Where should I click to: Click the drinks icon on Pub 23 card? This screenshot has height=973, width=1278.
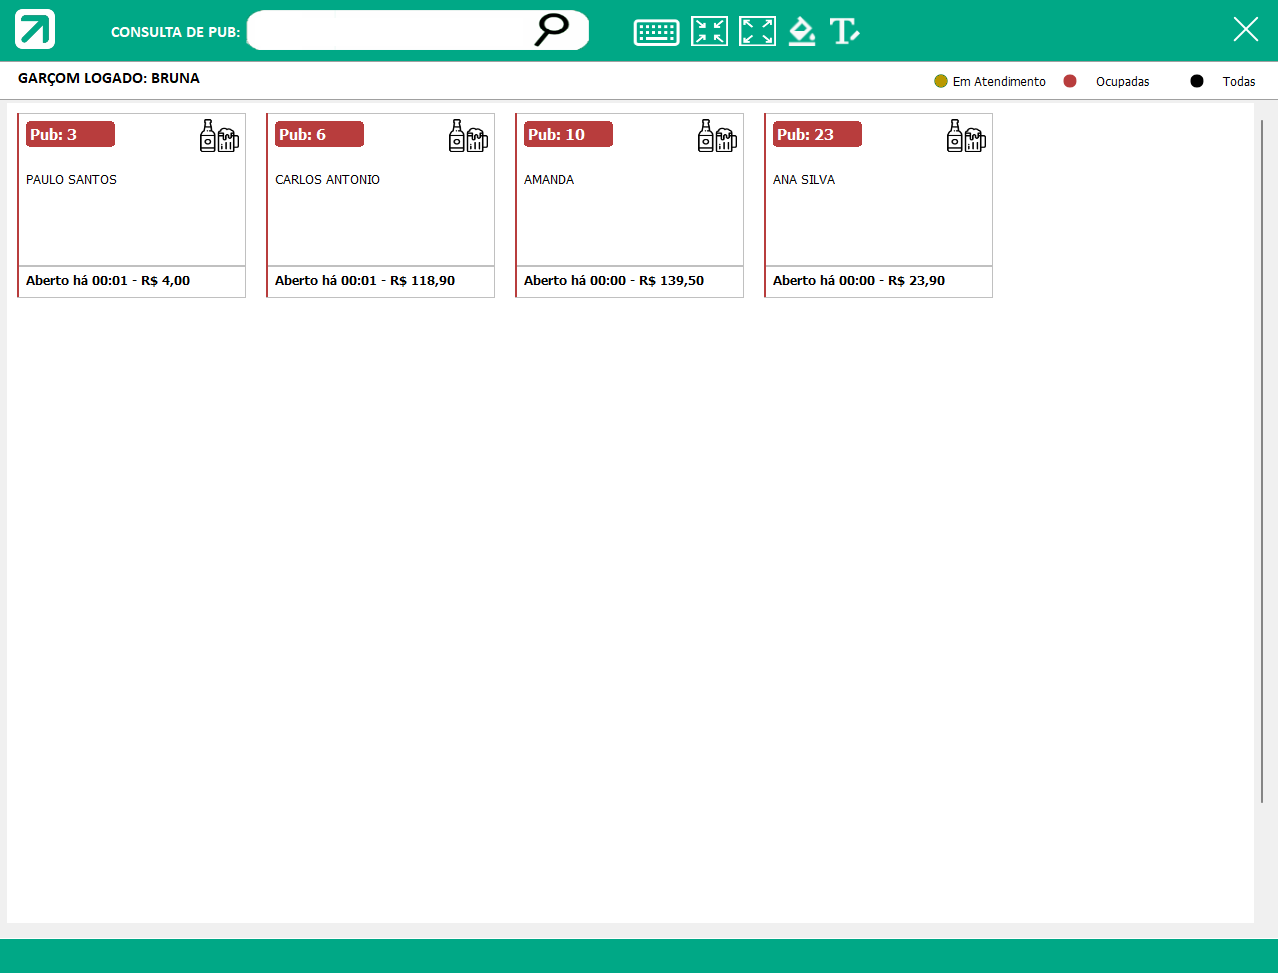click(x=966, y=136)
